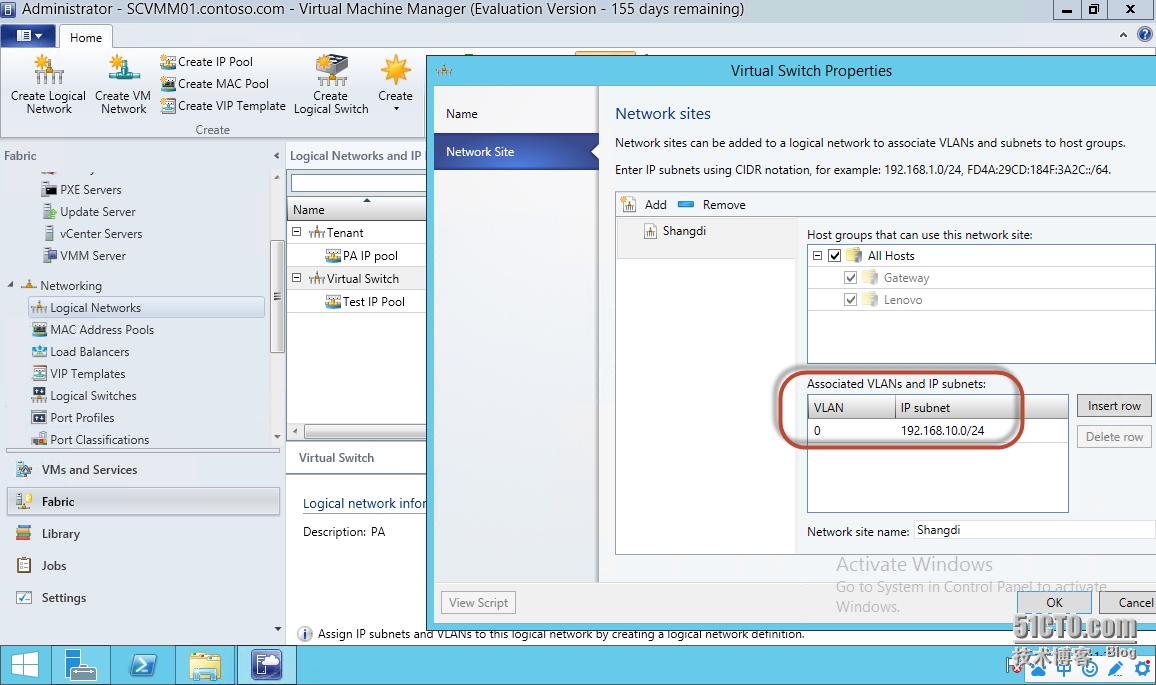Open PowerShell from taskbar
1156x685 pixels.
point(142,665)
